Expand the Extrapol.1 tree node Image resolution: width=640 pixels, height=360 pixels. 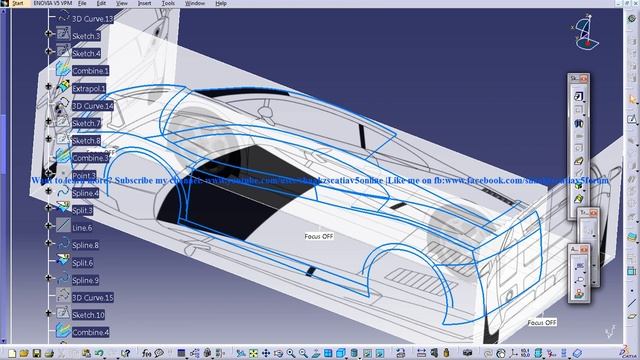49,87
